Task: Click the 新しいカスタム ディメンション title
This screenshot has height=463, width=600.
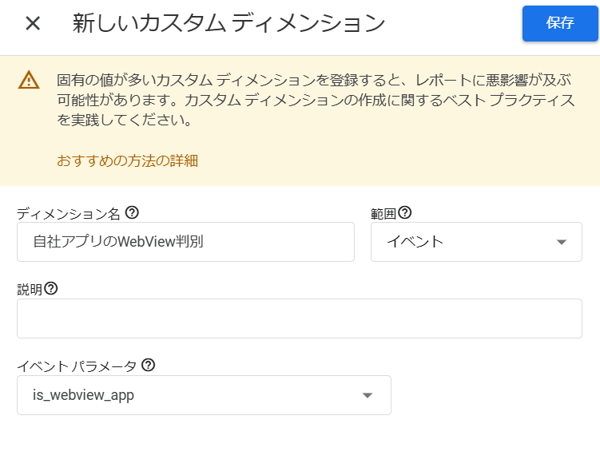Action: coord(228,23)
